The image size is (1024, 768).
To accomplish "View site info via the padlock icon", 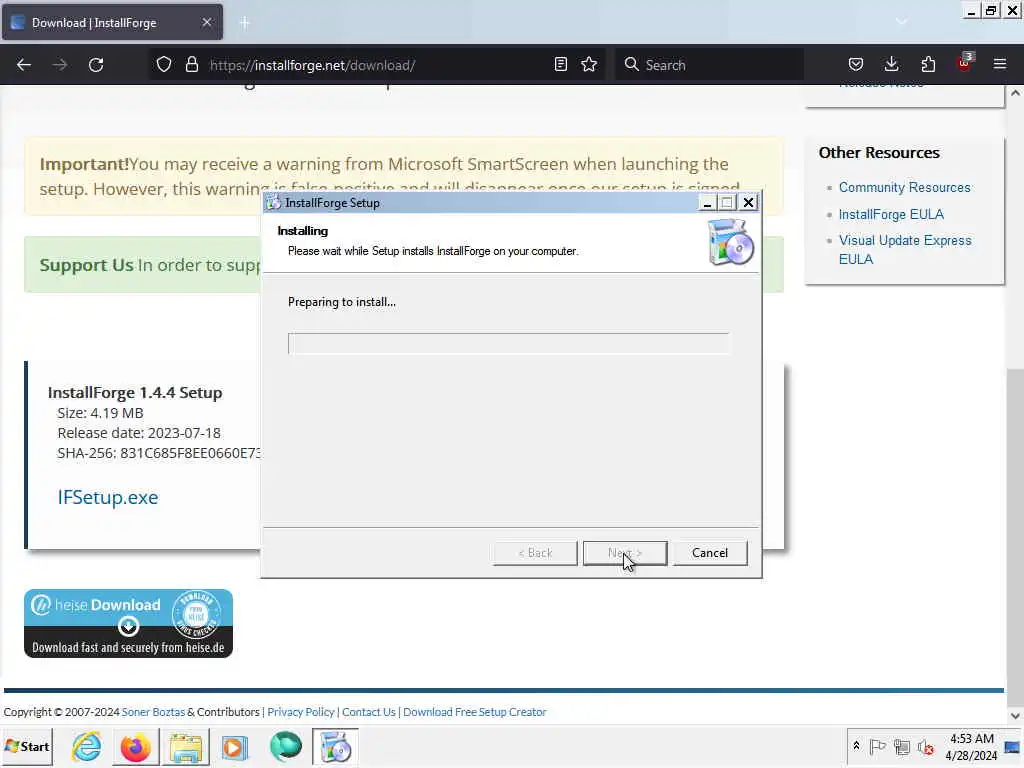I will [191, 65].
